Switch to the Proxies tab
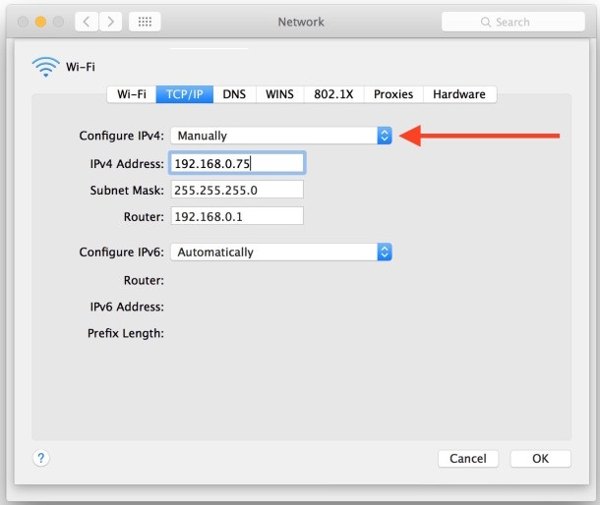The height and width of the screenshot is (505, 600). (x=393, y=94)
